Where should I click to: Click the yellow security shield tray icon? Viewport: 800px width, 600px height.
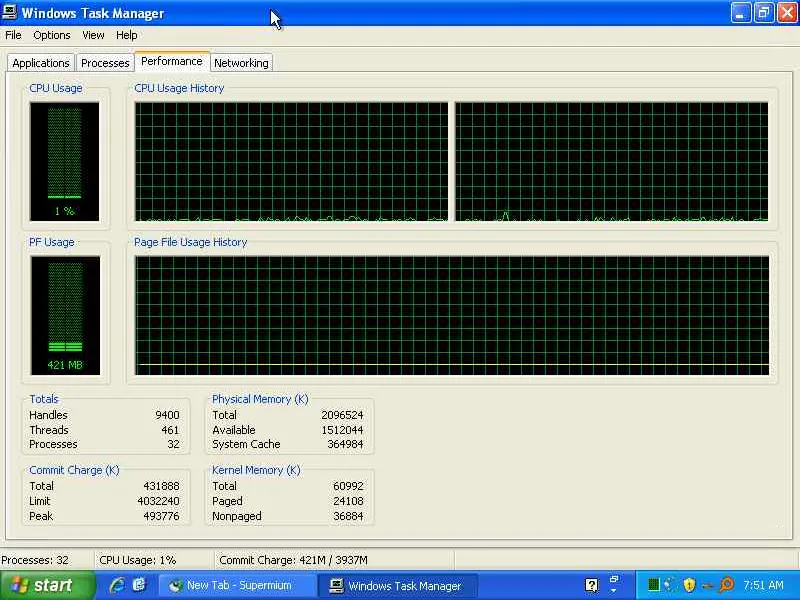tap(689, 585)
